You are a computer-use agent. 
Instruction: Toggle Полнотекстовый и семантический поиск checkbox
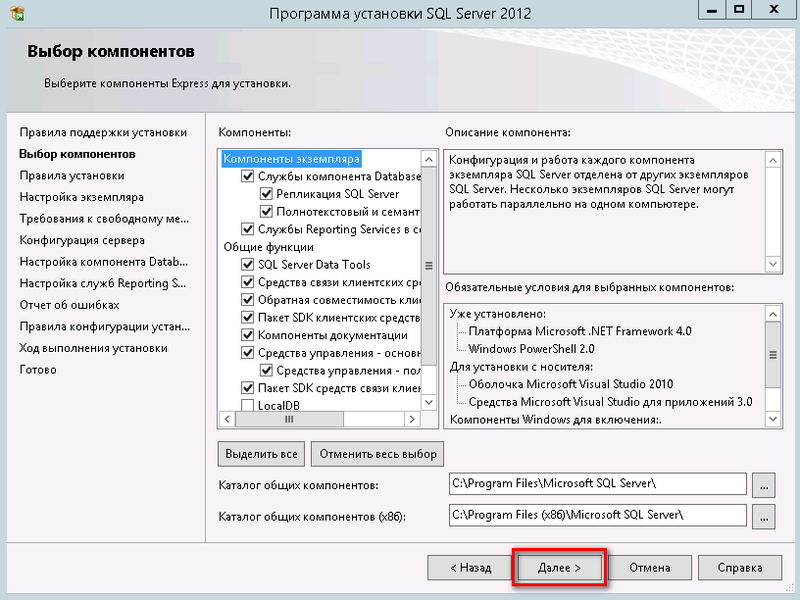[x=266, y=212]
